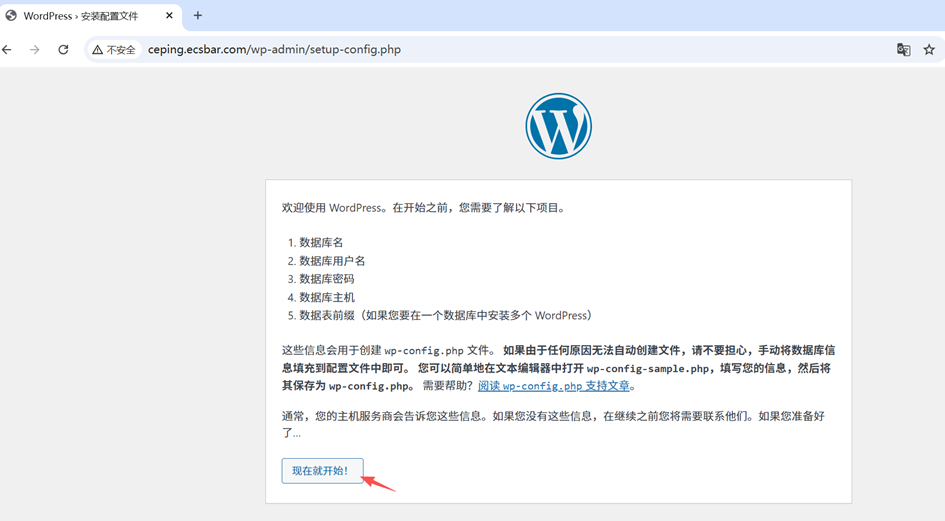This screenshot has width=945, height=521.
Task: Click the 欢迎使用 WordPress intro sentence
Action: 425,208
